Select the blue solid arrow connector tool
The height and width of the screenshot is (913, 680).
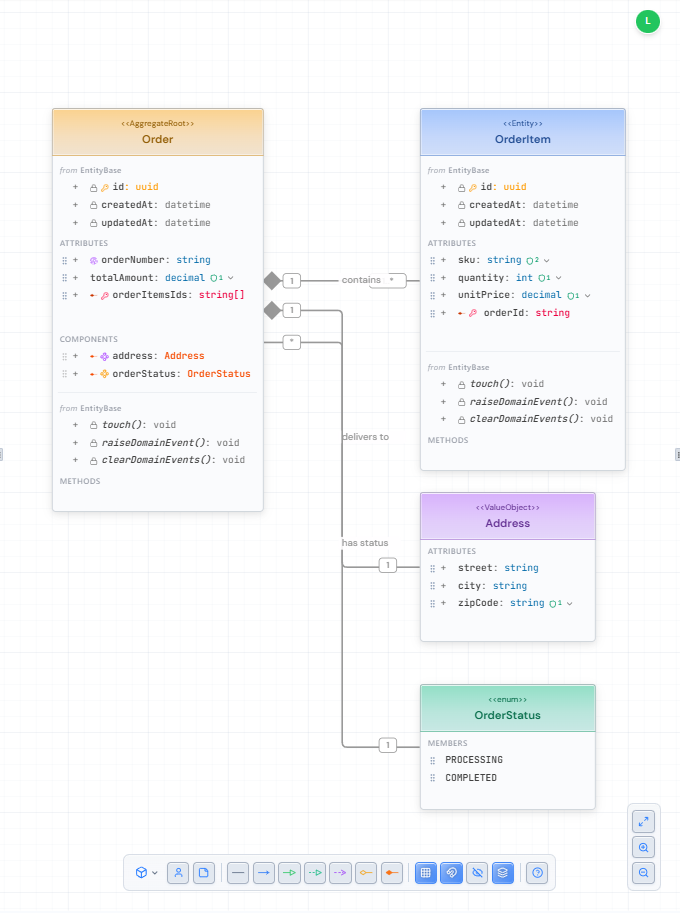[264, 873]
